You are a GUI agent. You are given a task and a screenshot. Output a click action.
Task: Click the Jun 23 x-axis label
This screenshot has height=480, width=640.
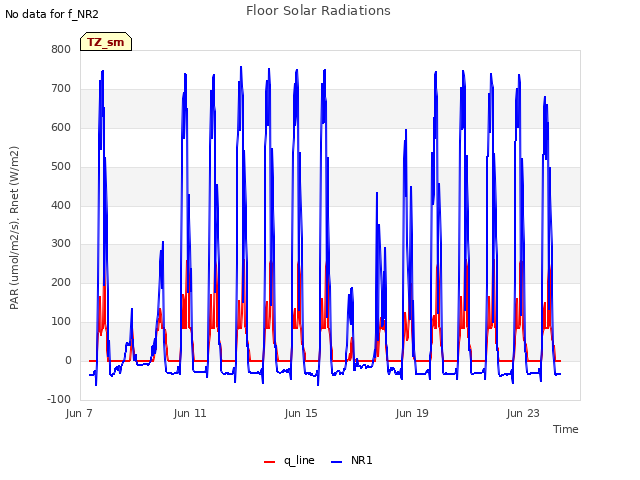tap(523, 413)
